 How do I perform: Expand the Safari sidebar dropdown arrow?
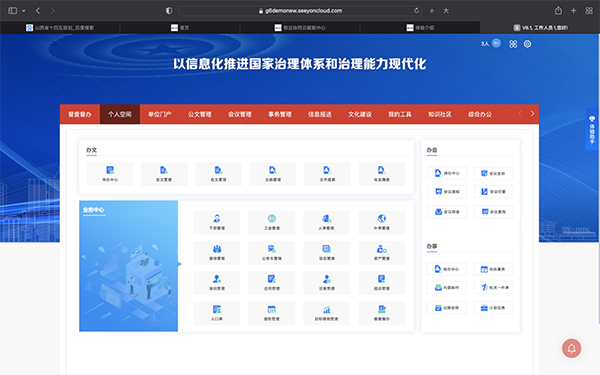point(24,11)
